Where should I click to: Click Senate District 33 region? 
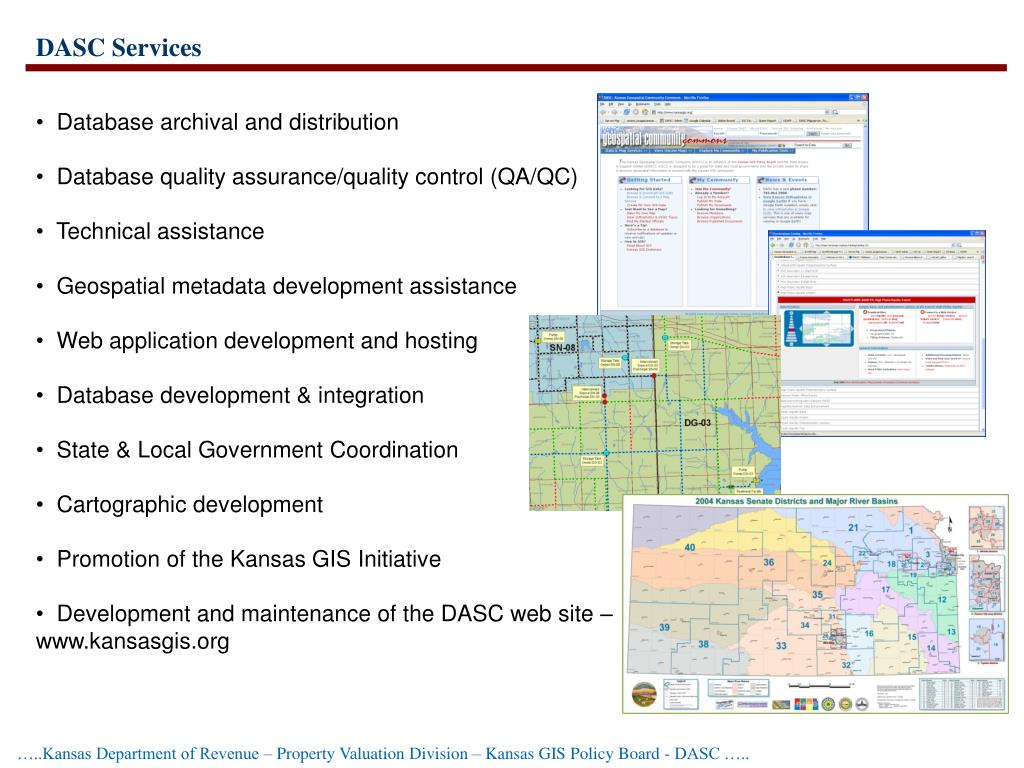pyautogui.click(x=780, y=646)
